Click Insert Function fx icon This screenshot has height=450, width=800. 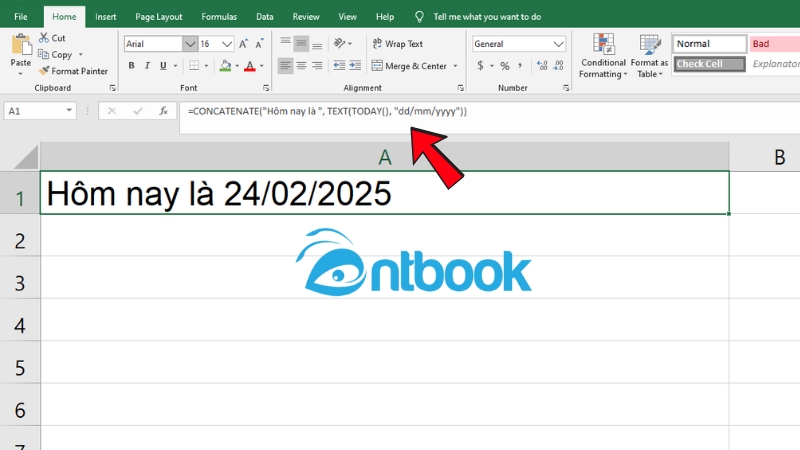coord(163,111)
